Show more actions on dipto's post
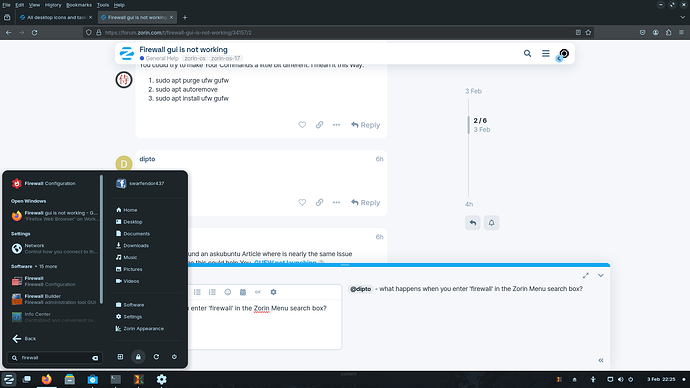Viewport: 690px width, 388px height. click(336, 202)
